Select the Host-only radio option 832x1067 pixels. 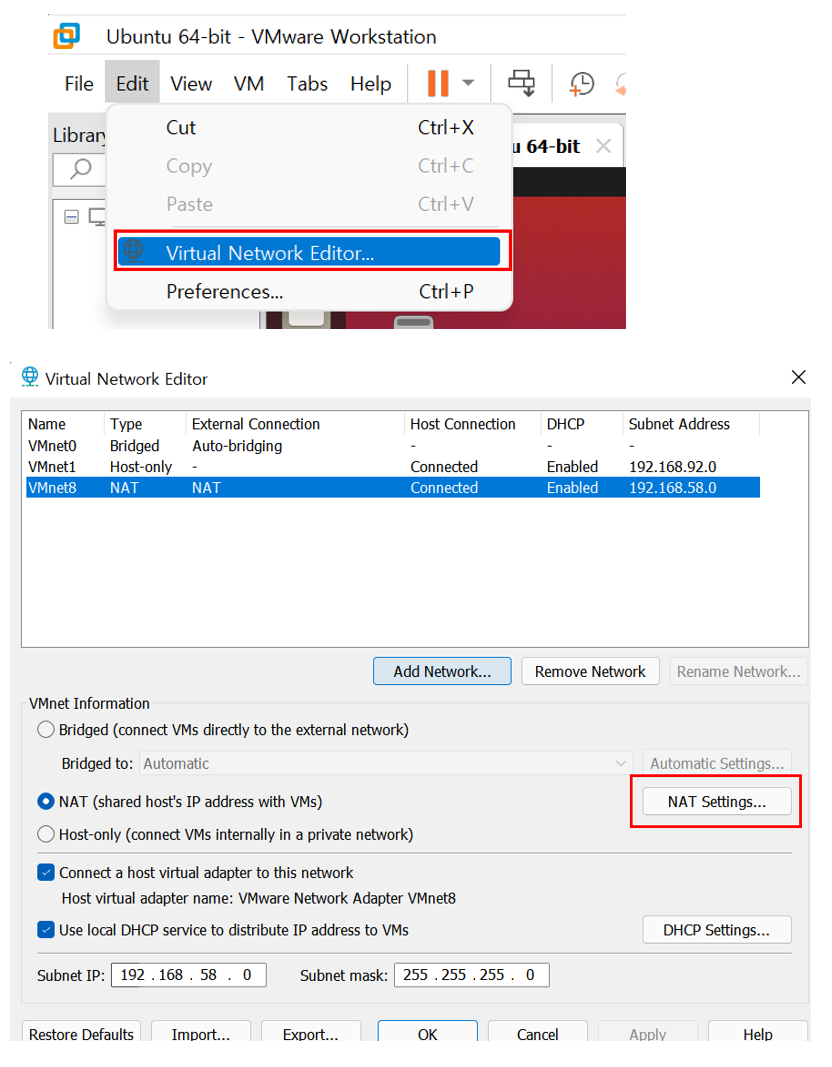[x=46, y=834]
